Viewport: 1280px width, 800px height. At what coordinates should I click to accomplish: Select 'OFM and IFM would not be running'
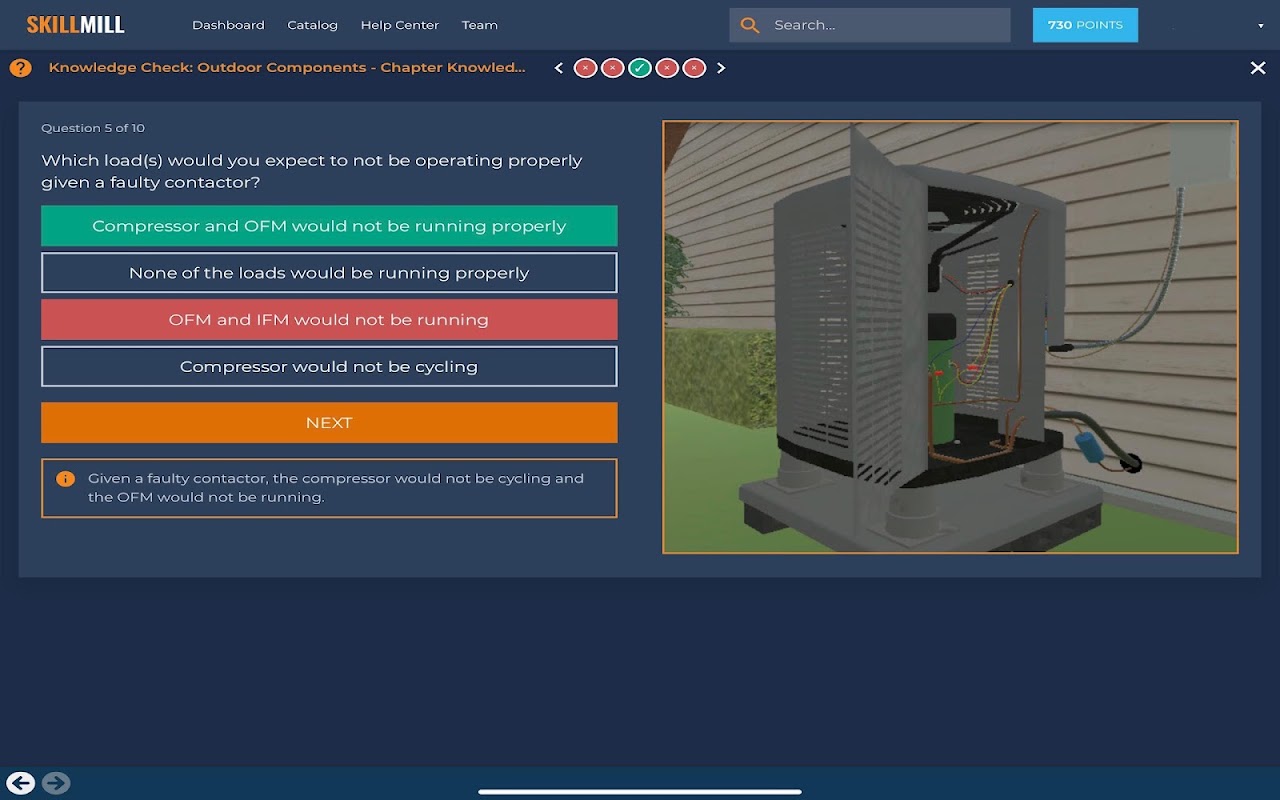[329, 320]
